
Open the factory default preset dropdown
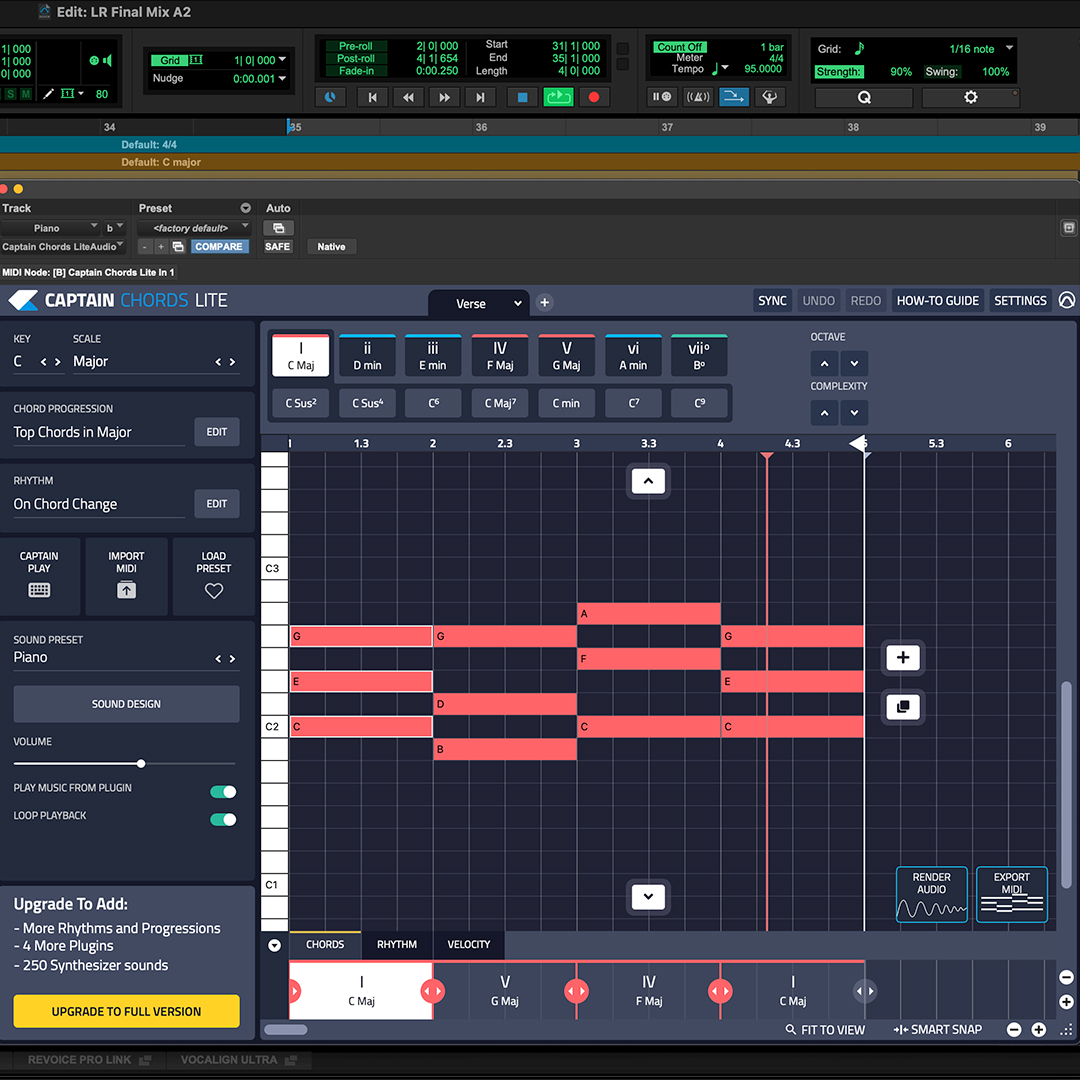(x=194, y=228)
